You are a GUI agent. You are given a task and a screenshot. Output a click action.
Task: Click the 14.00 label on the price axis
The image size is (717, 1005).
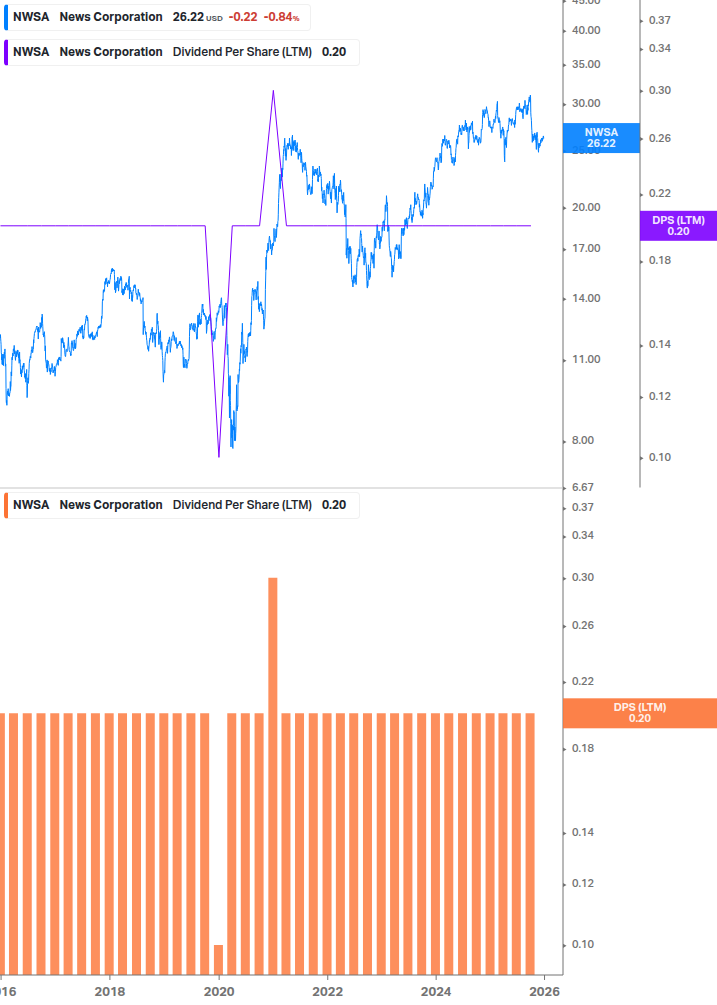coord(586,298)
